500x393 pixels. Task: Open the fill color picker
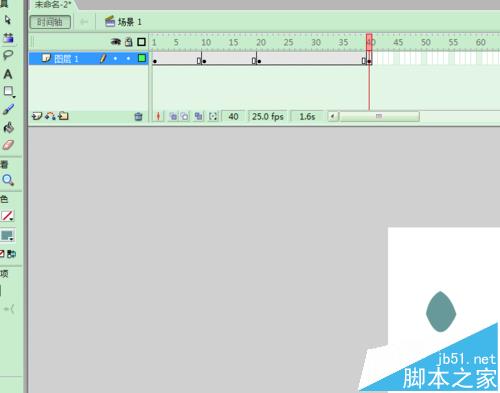[7, 235]
